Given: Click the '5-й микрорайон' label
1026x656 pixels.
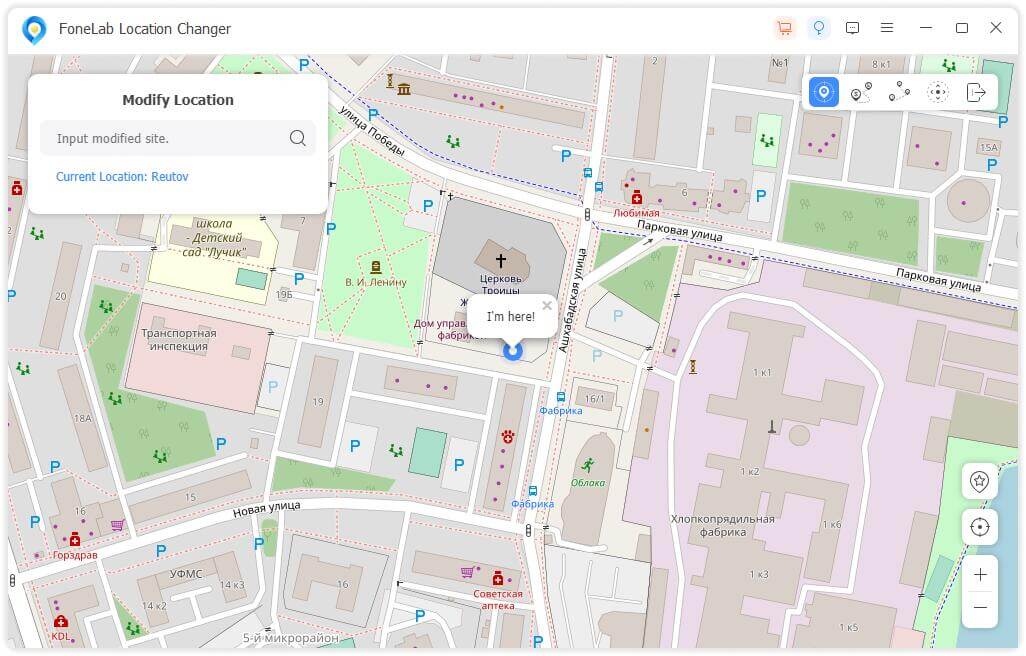Looking at the screenshot, I should point(291,638).
